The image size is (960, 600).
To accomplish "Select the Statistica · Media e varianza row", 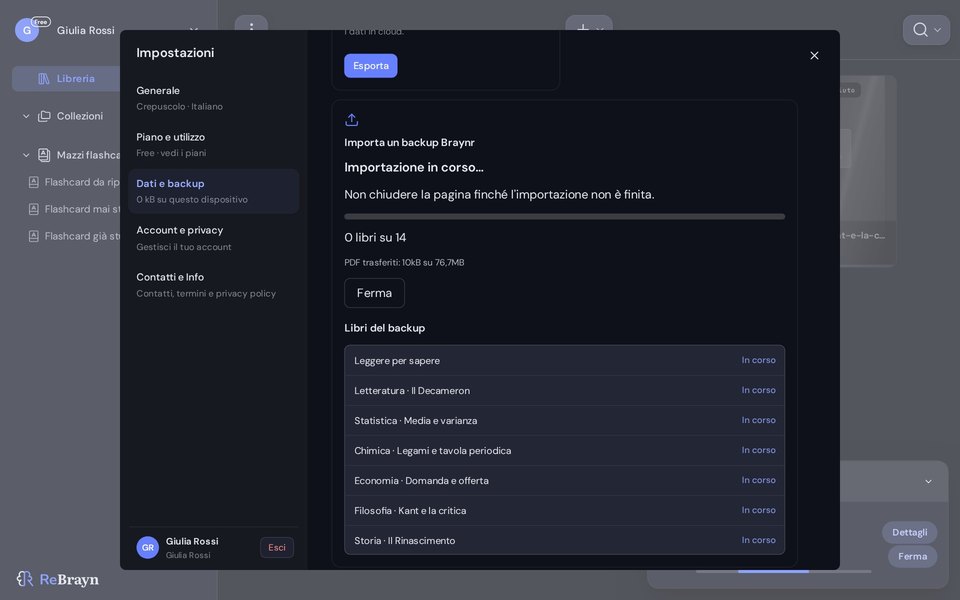I will pyautogui.click(x=564, y=421).
